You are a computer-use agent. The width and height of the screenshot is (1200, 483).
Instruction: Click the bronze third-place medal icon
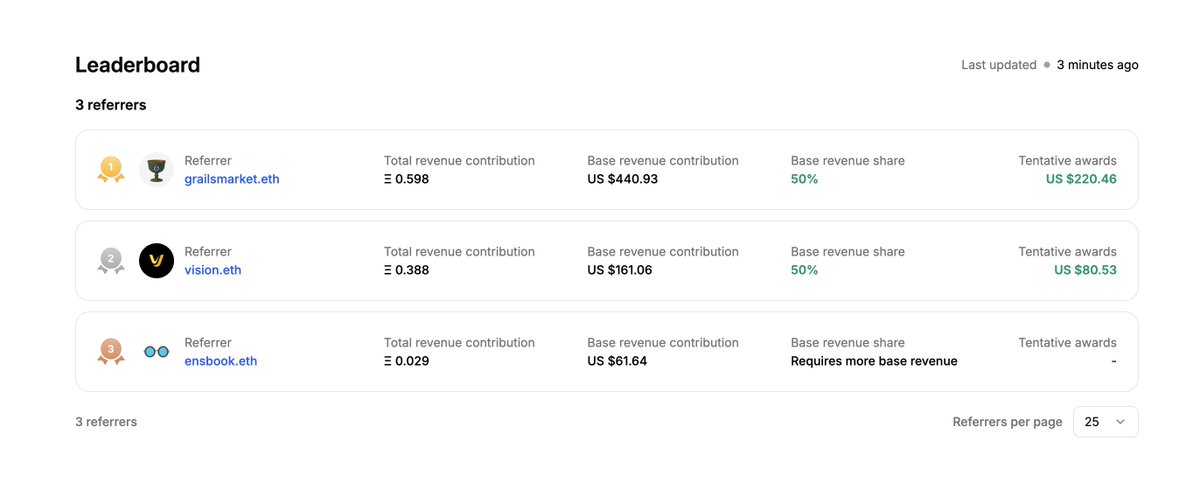[110, 352]
